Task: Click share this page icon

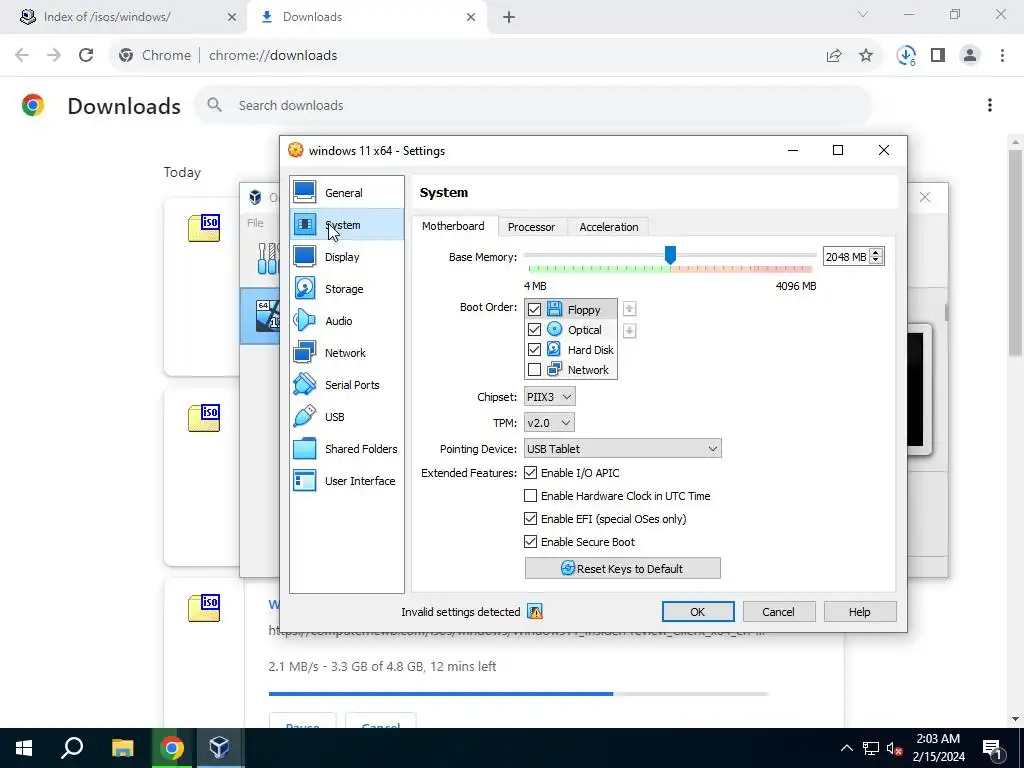Action: point(834,56)
